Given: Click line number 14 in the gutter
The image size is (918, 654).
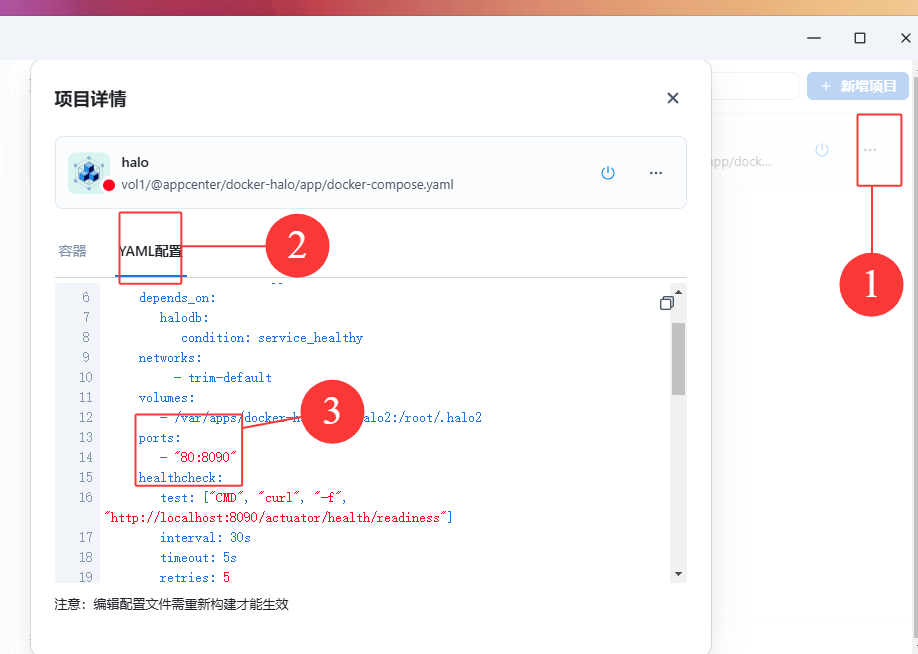Looking at the screenshot, I should (86, 457).
